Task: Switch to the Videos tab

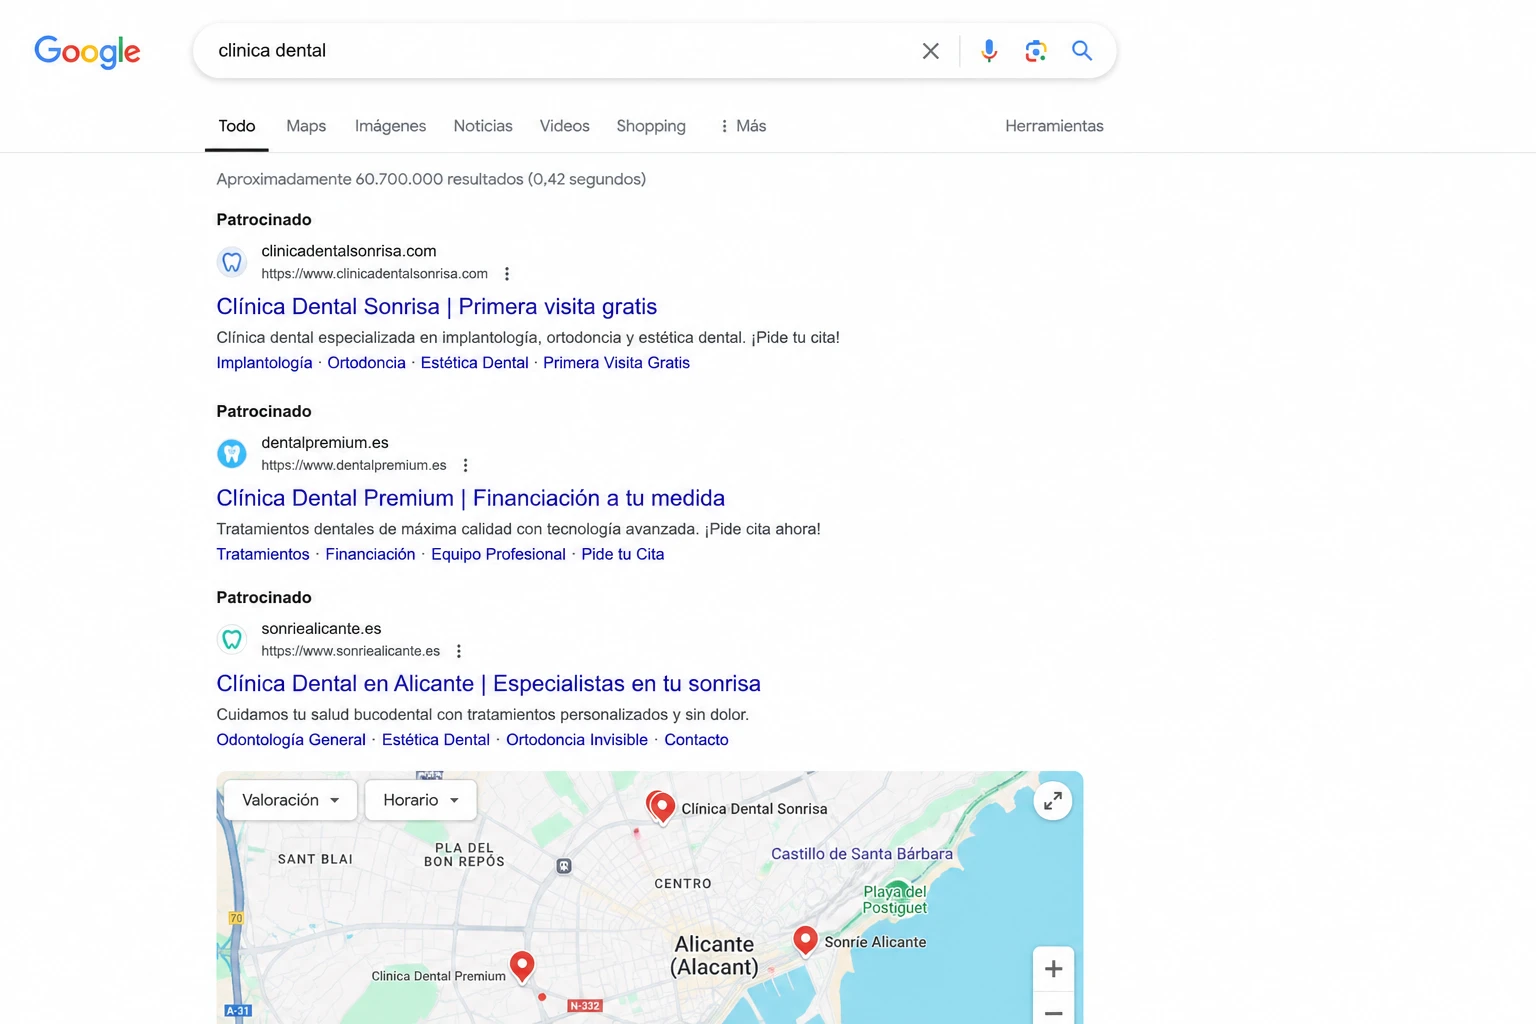Action: click(565, 126)
